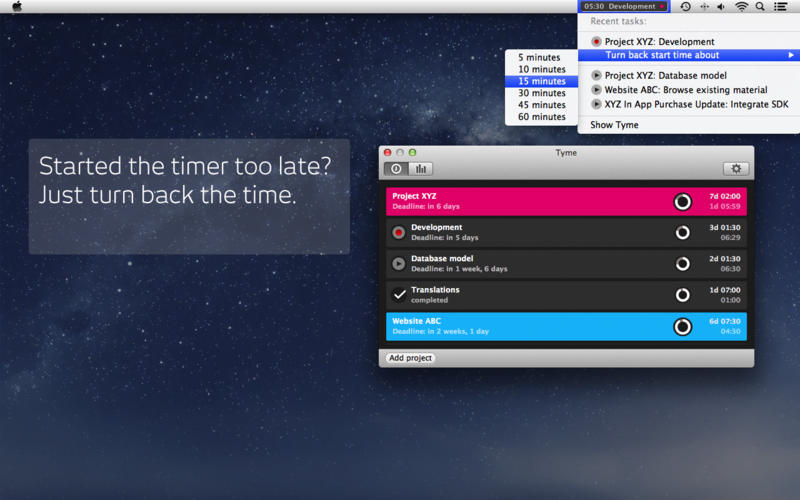The image size is (800, 500).
Task: Minimize the Tyme window with yellow button
Action: pos(400,153)
